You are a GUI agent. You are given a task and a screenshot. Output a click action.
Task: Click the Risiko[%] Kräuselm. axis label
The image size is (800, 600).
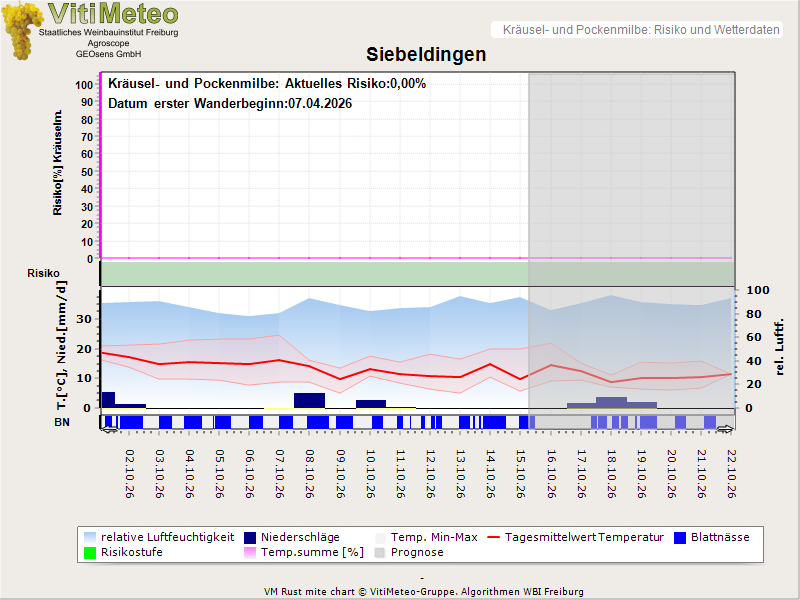(58, 162)
